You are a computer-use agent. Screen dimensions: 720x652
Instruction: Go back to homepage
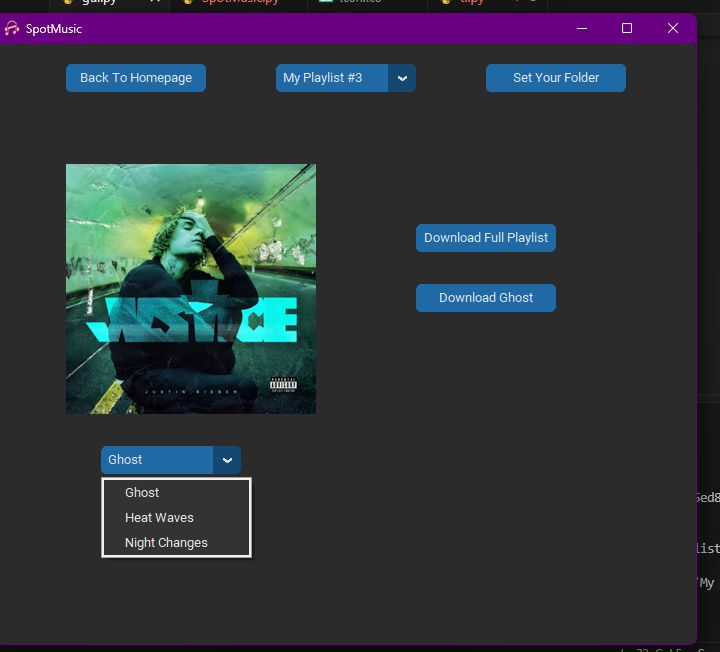coord(136,78)
